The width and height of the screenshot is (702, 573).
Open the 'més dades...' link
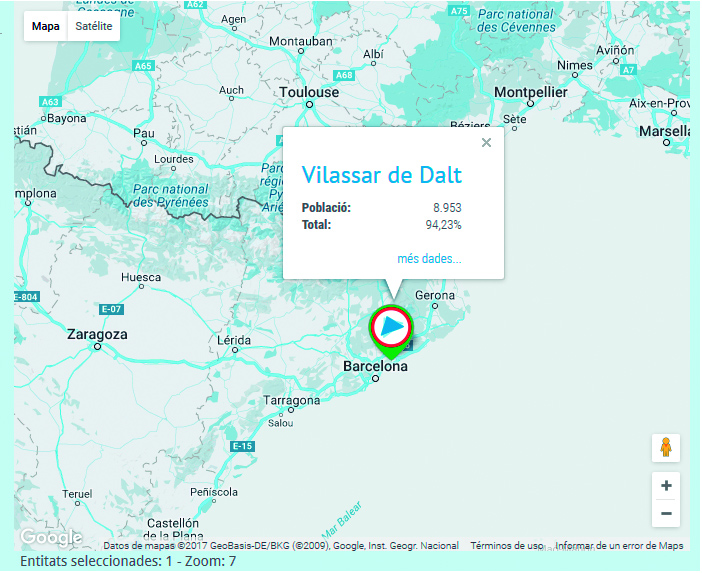pyautogui.click(x=429, y=259)
